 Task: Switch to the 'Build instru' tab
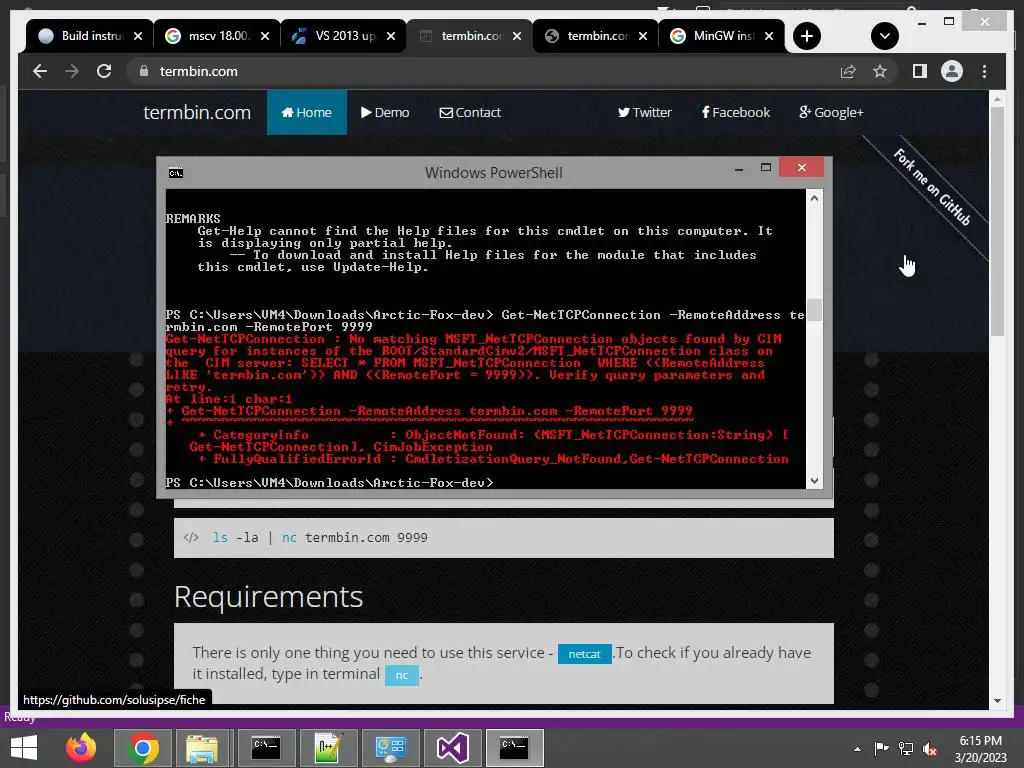[x=82, y=36]
